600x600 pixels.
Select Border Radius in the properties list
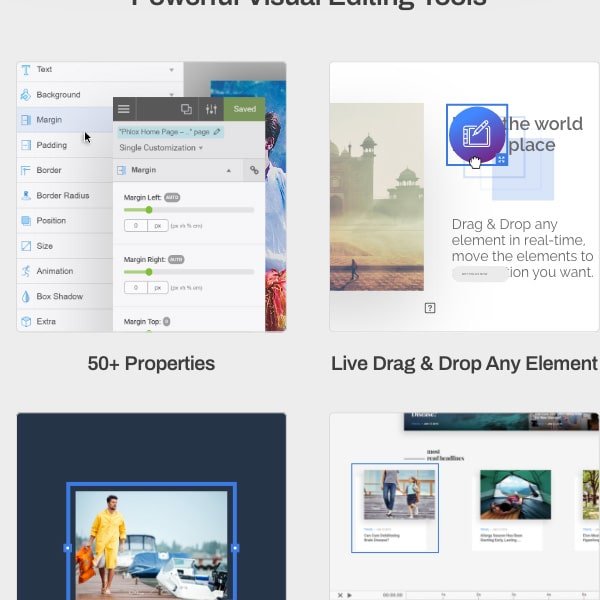[x=62, y=195]
